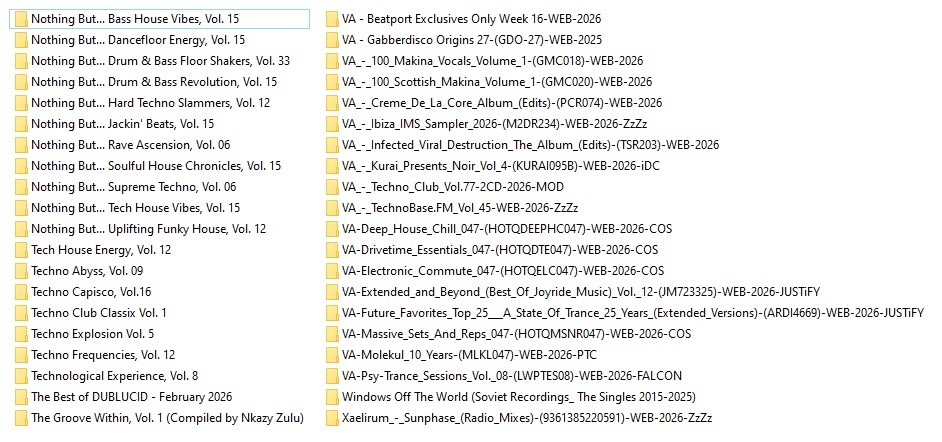Click folder icon beside Techno Abyss, Vol. 09

21,271
